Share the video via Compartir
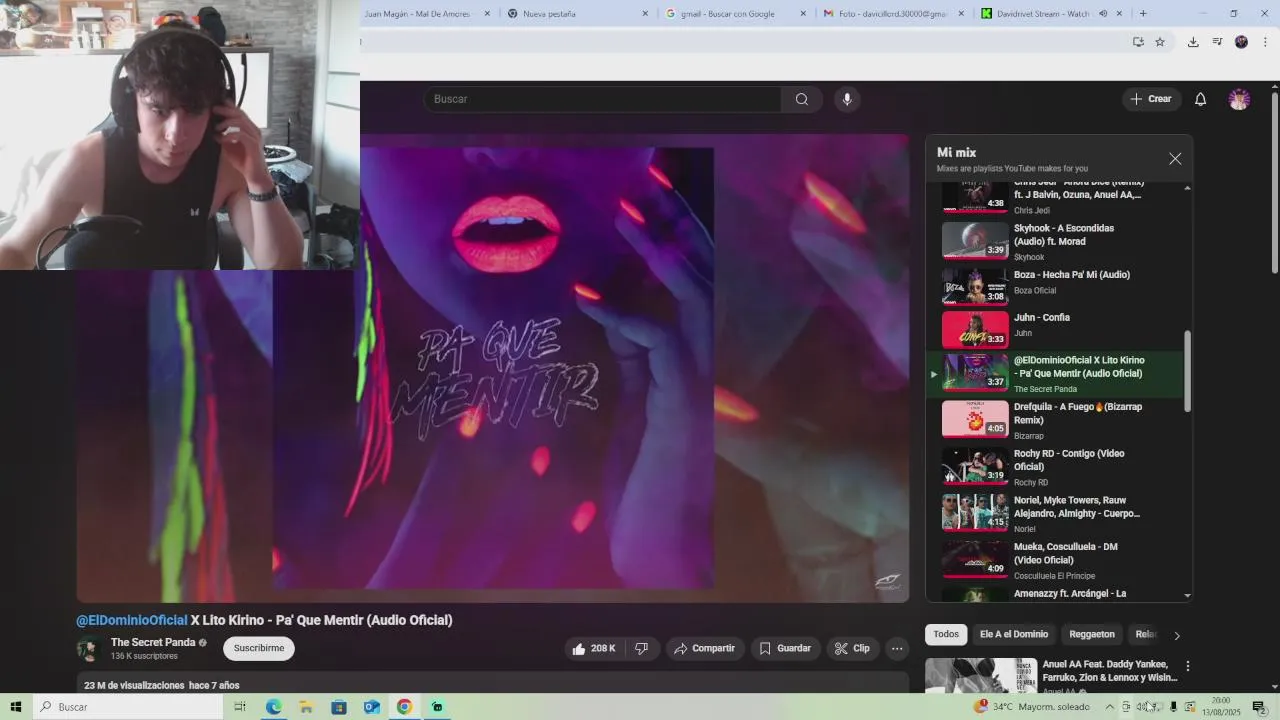The width and height of the screenshot is (1280, 720). [x=704, y=648]
